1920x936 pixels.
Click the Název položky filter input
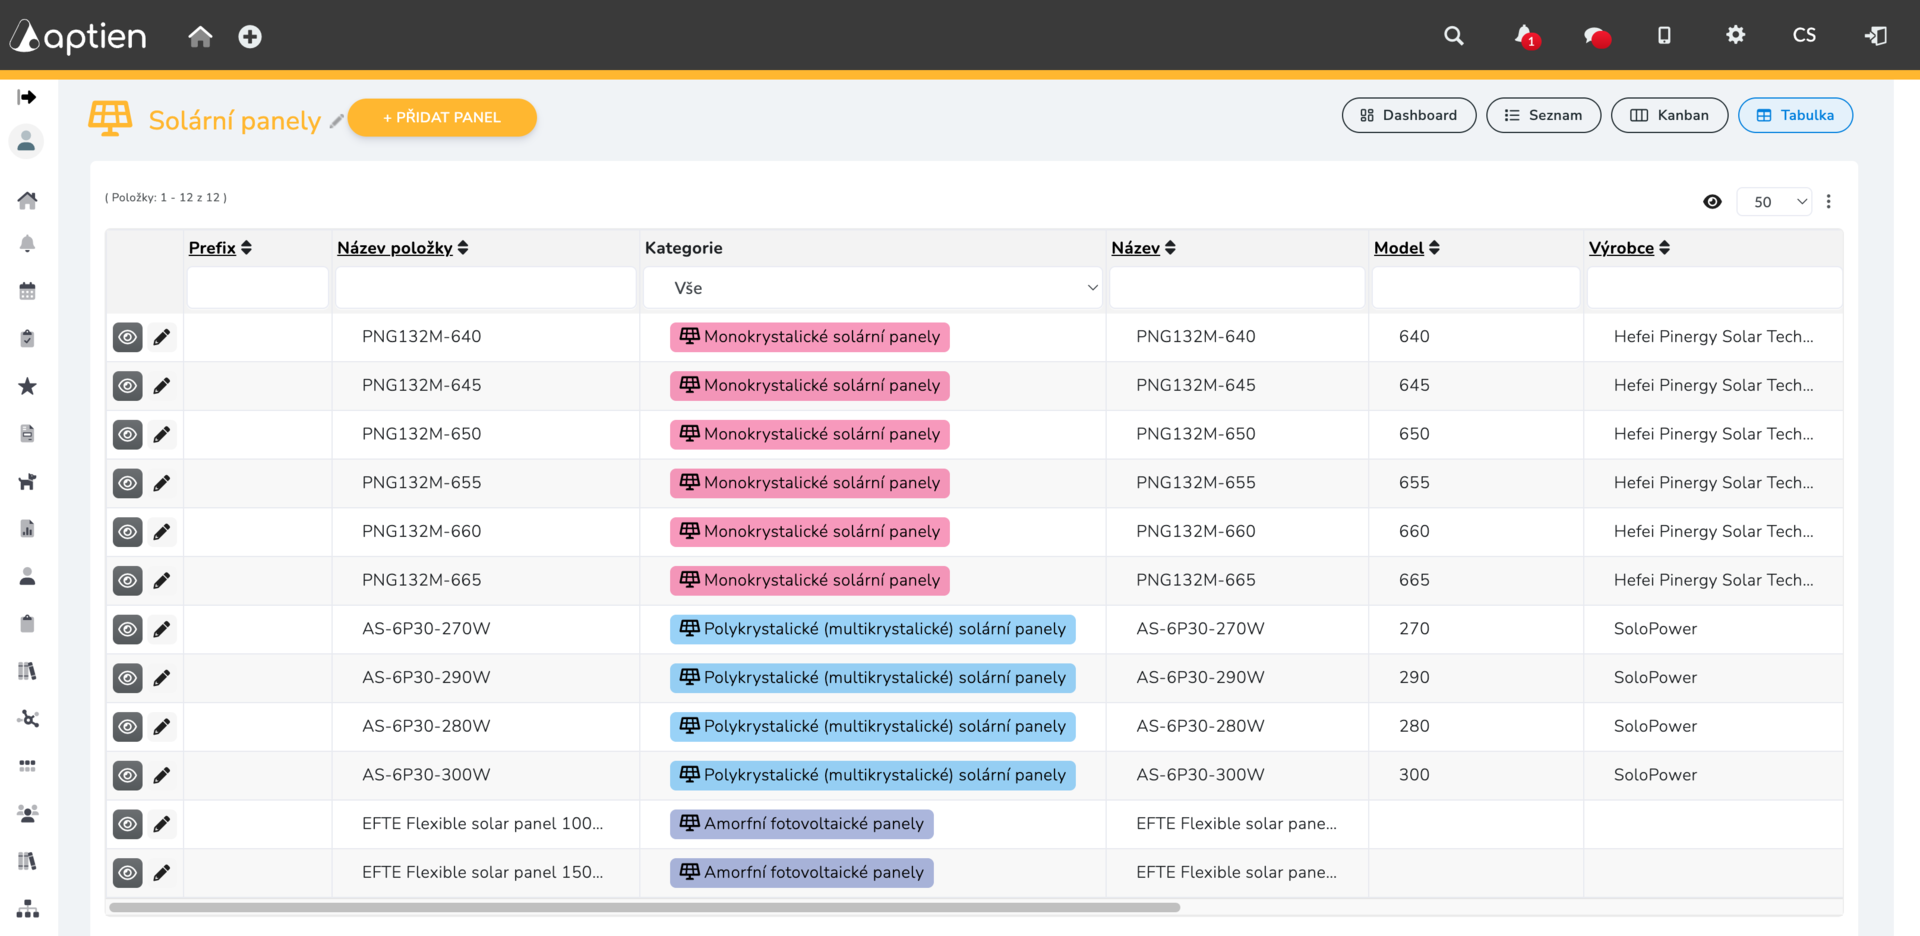485,288
